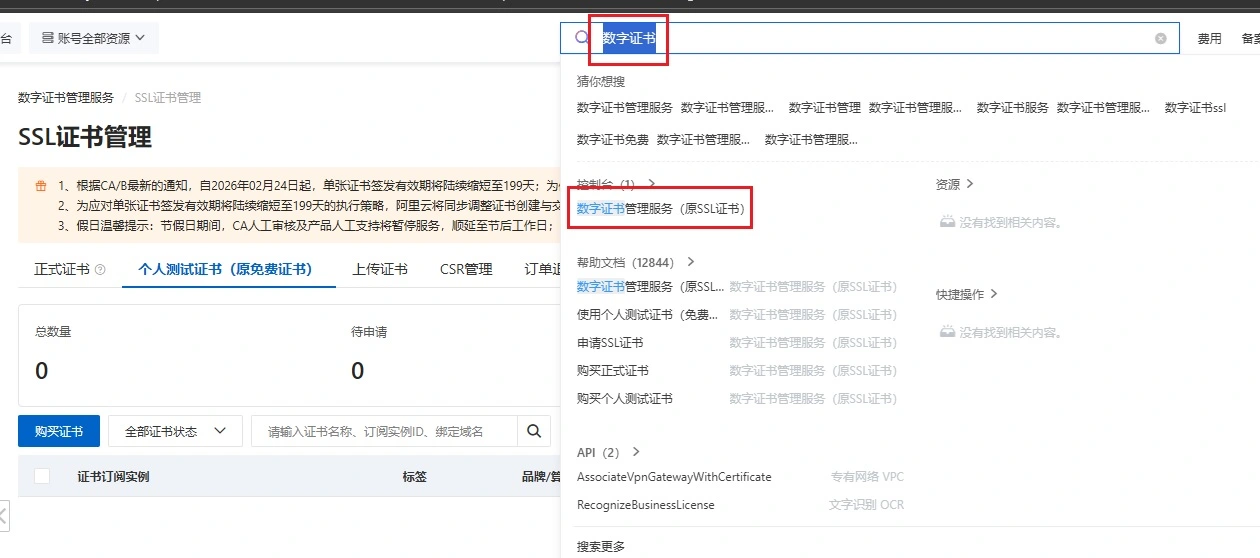Click the help icon next to 正式证书 tab
This screenshot has width=1260, height=558.
(100, 270)
